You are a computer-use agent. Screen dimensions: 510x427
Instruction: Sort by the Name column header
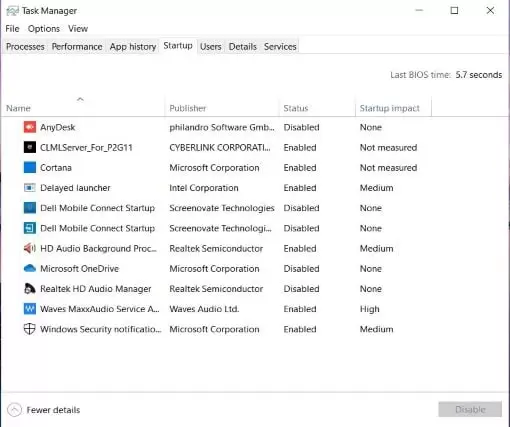click(x=83, y=108)
